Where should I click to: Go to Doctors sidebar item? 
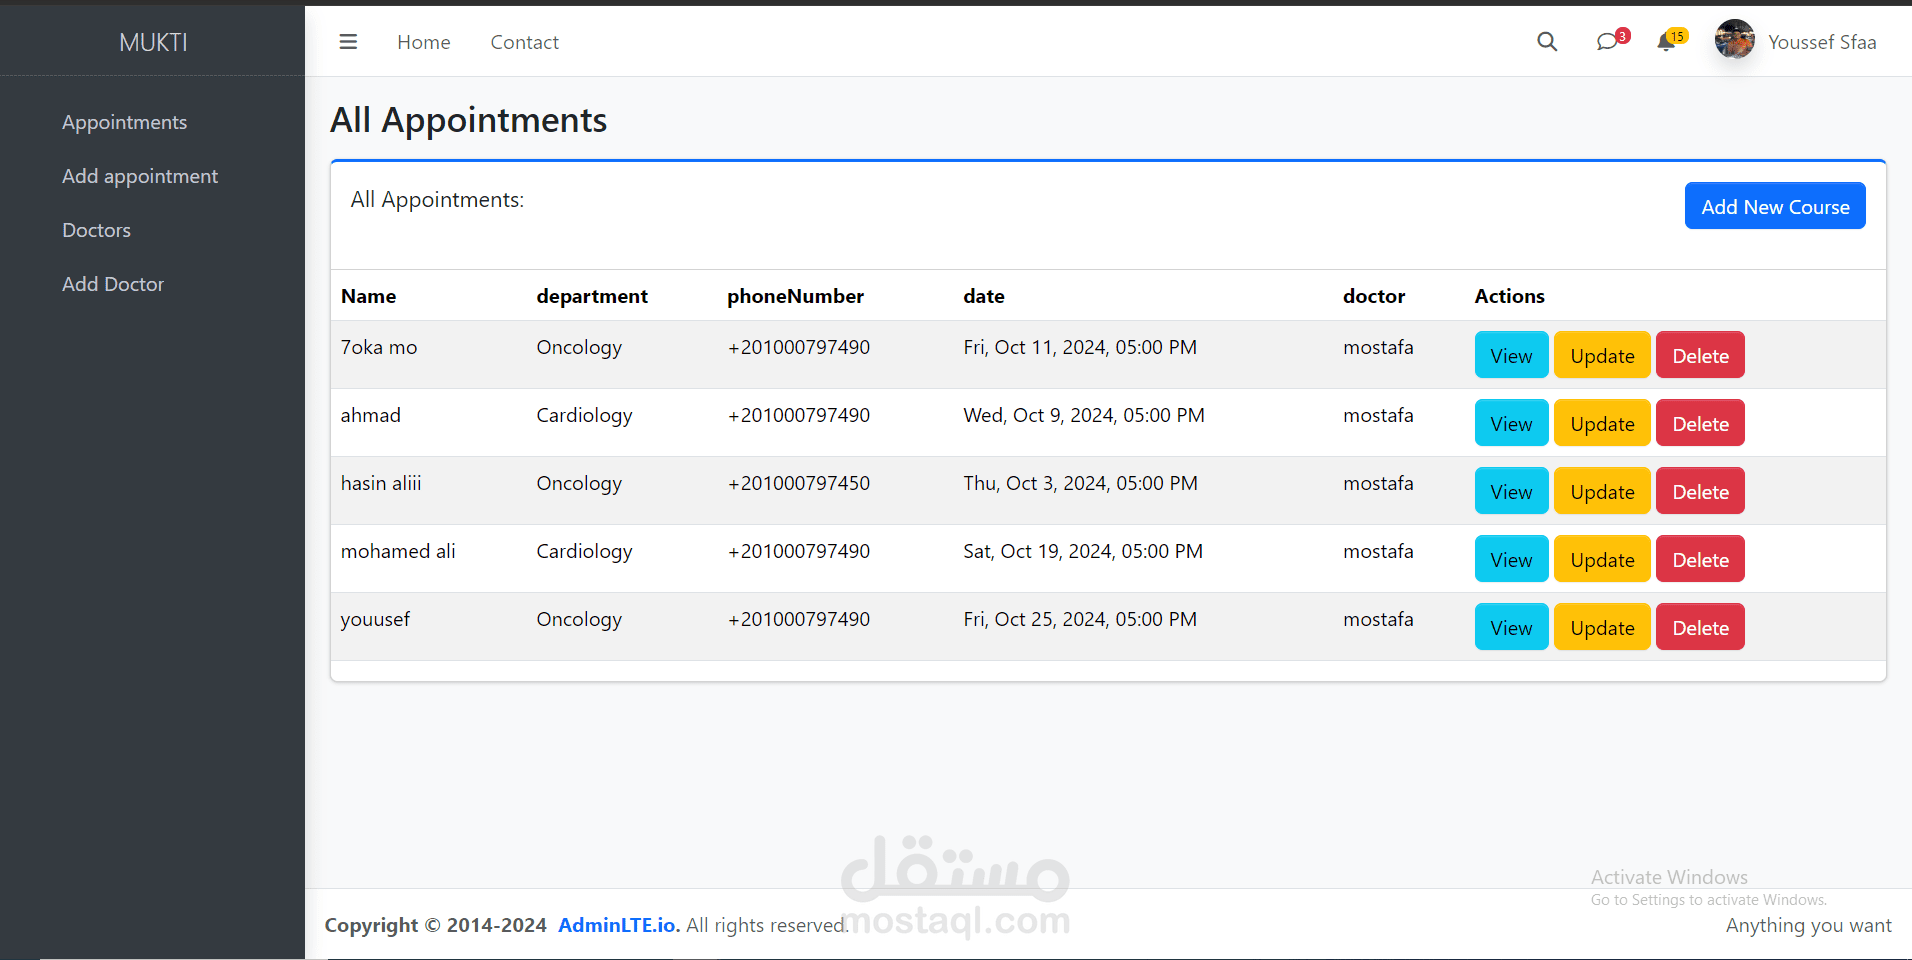pyautogui.click(x=96, y=230)
